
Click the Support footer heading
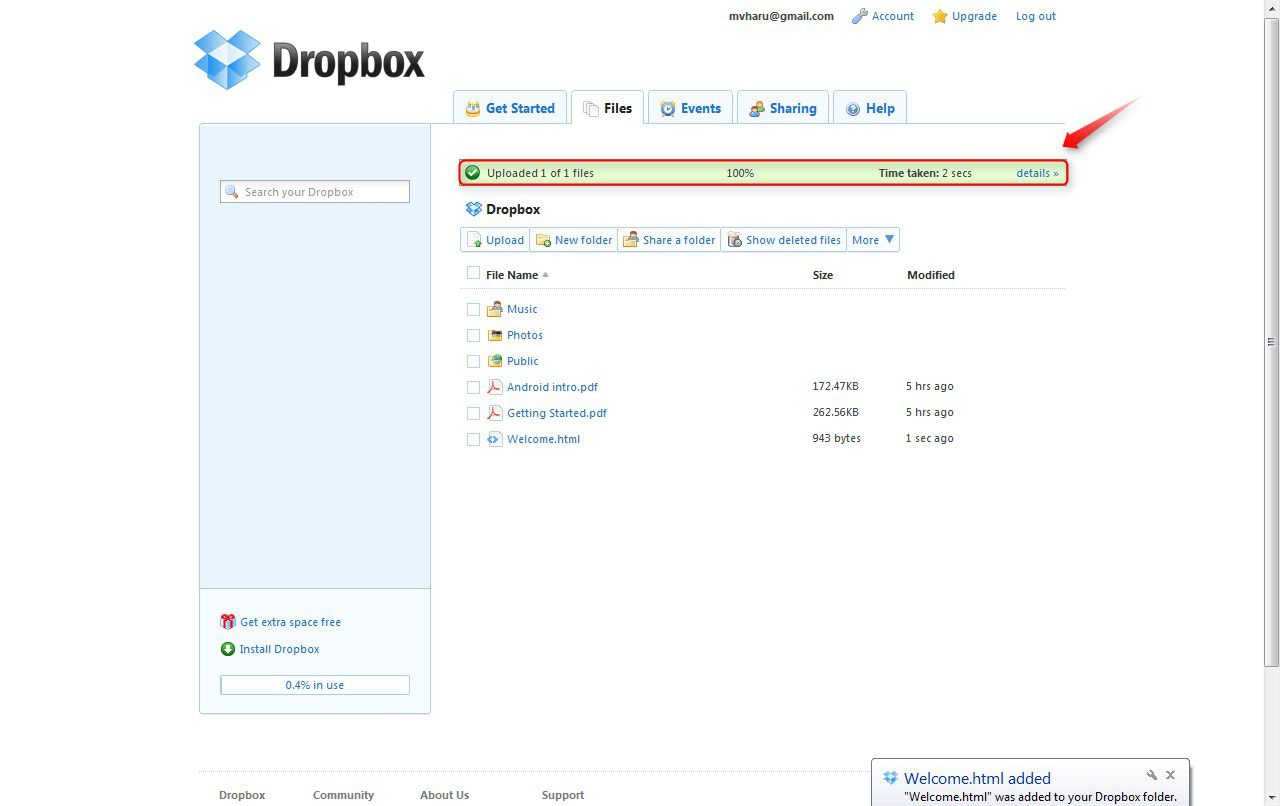click(x=563, y=795)
